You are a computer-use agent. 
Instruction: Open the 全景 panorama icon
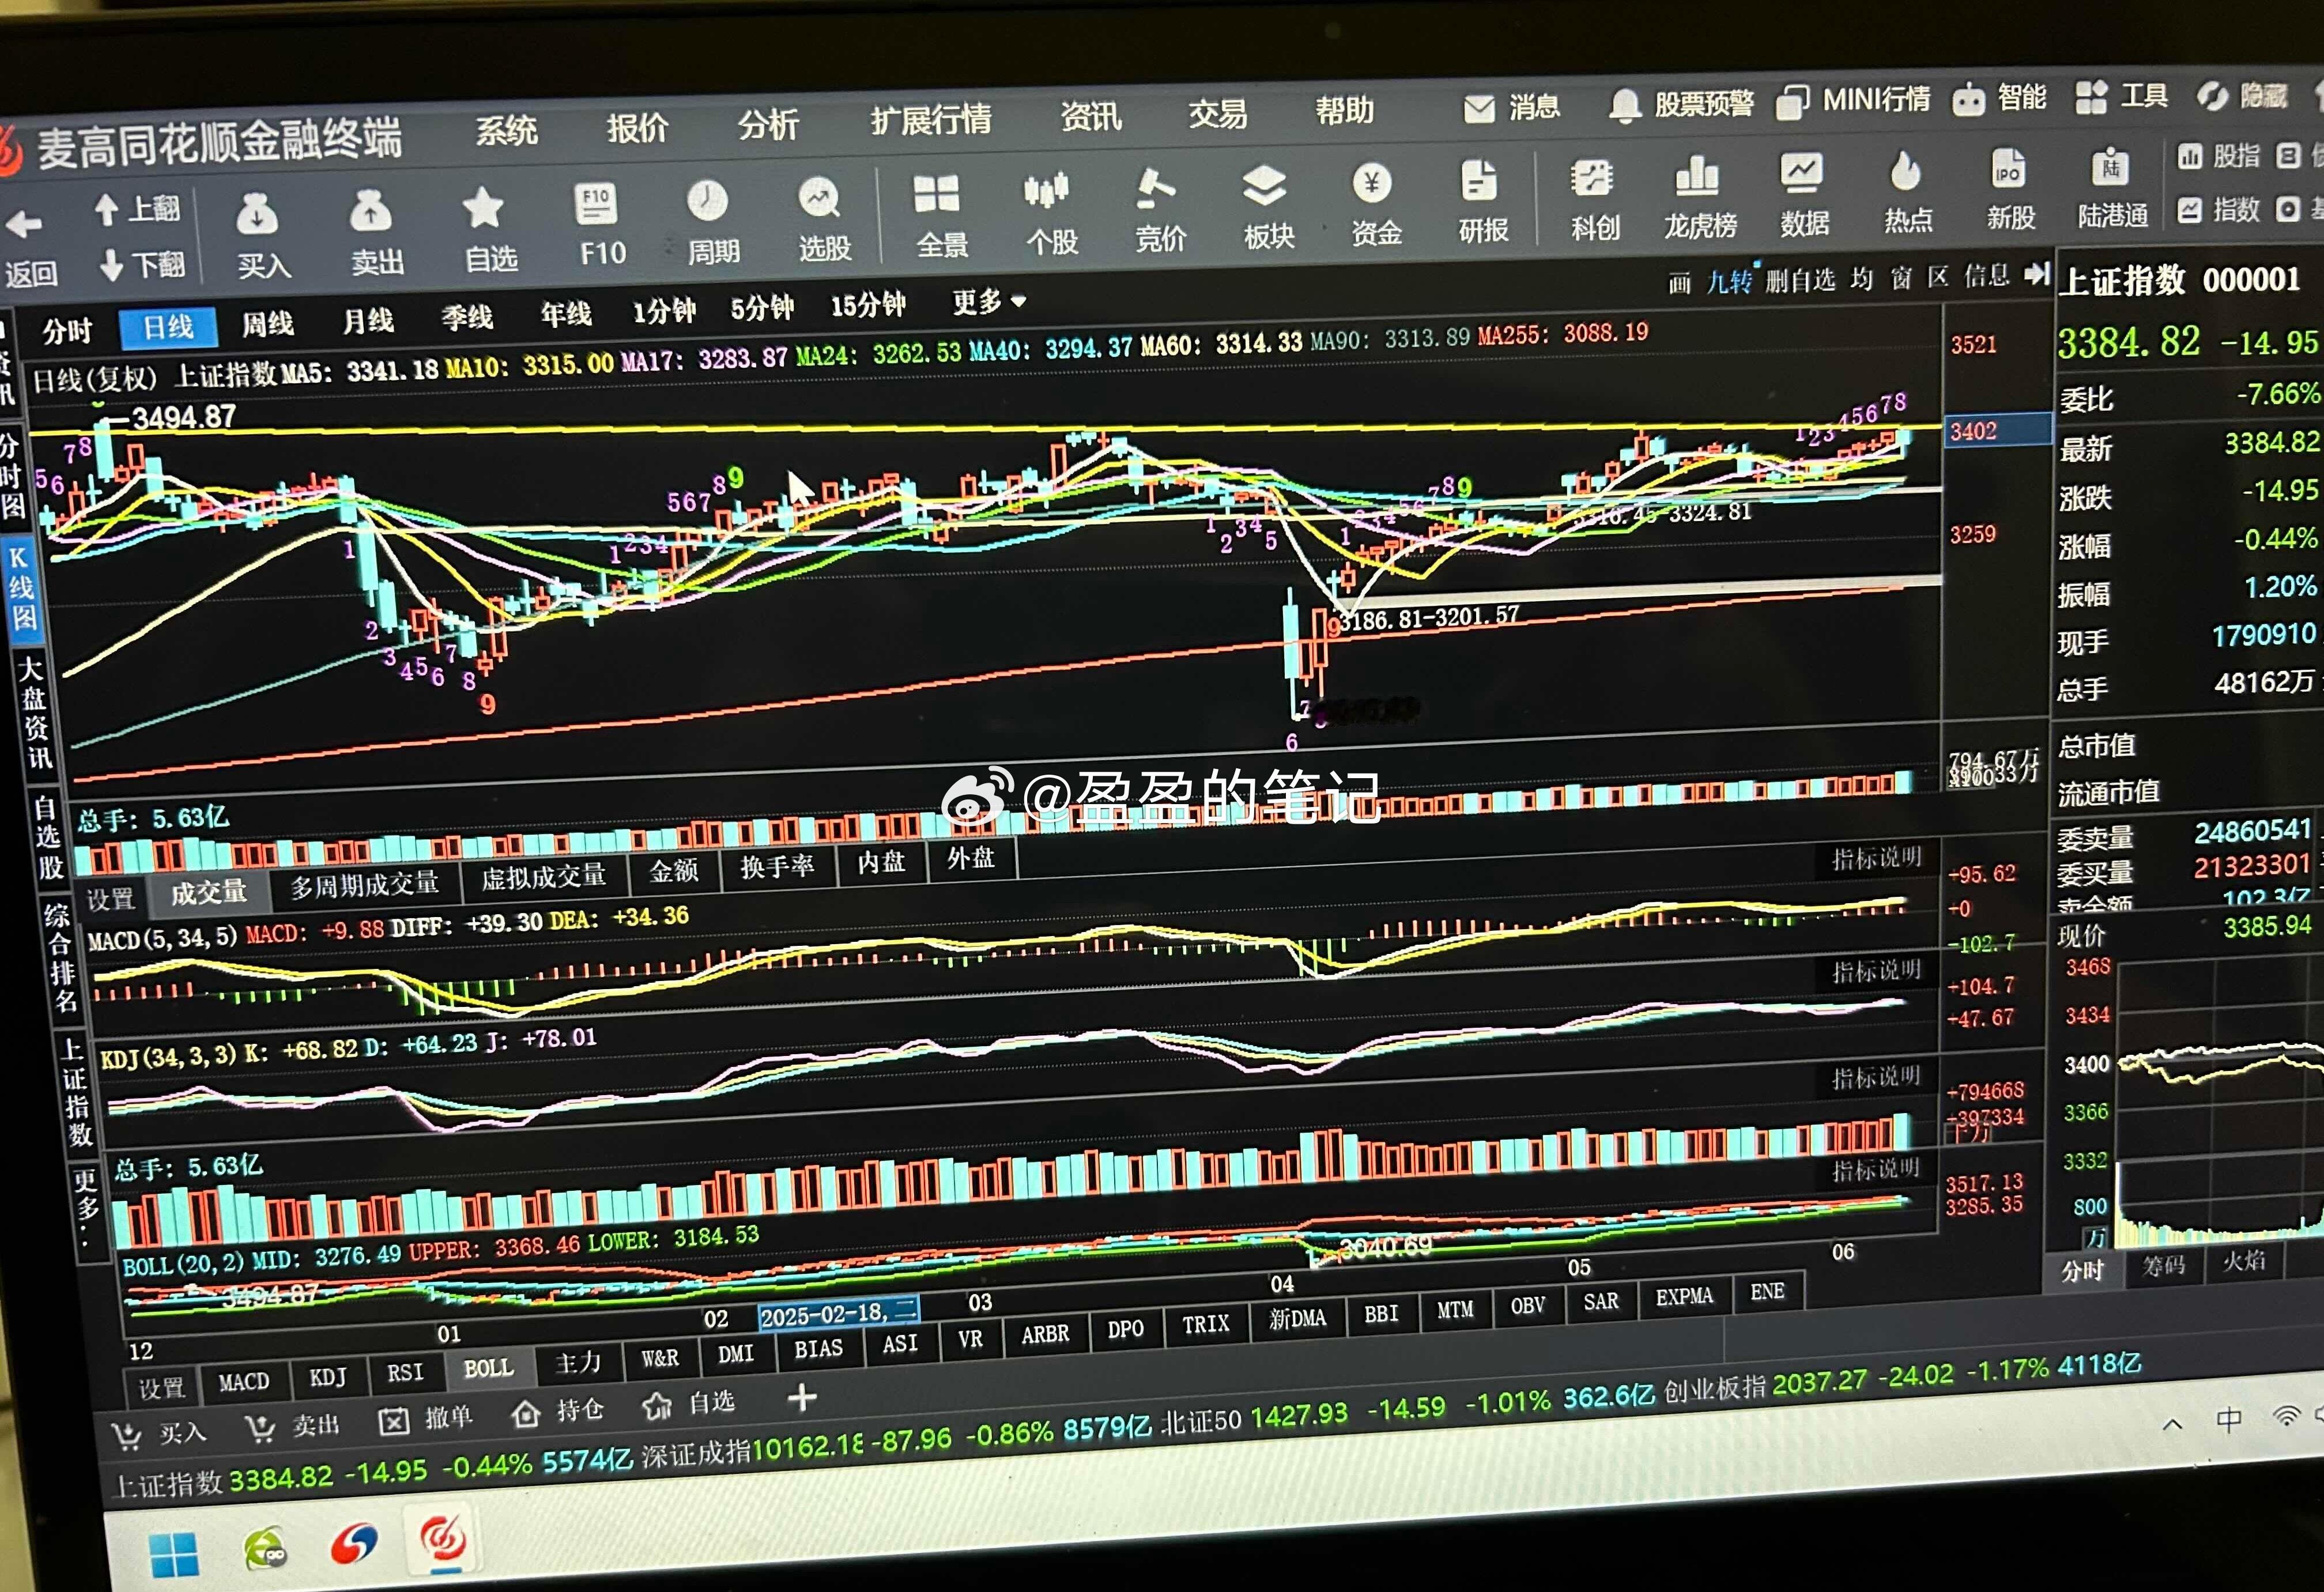click(936, 194)
